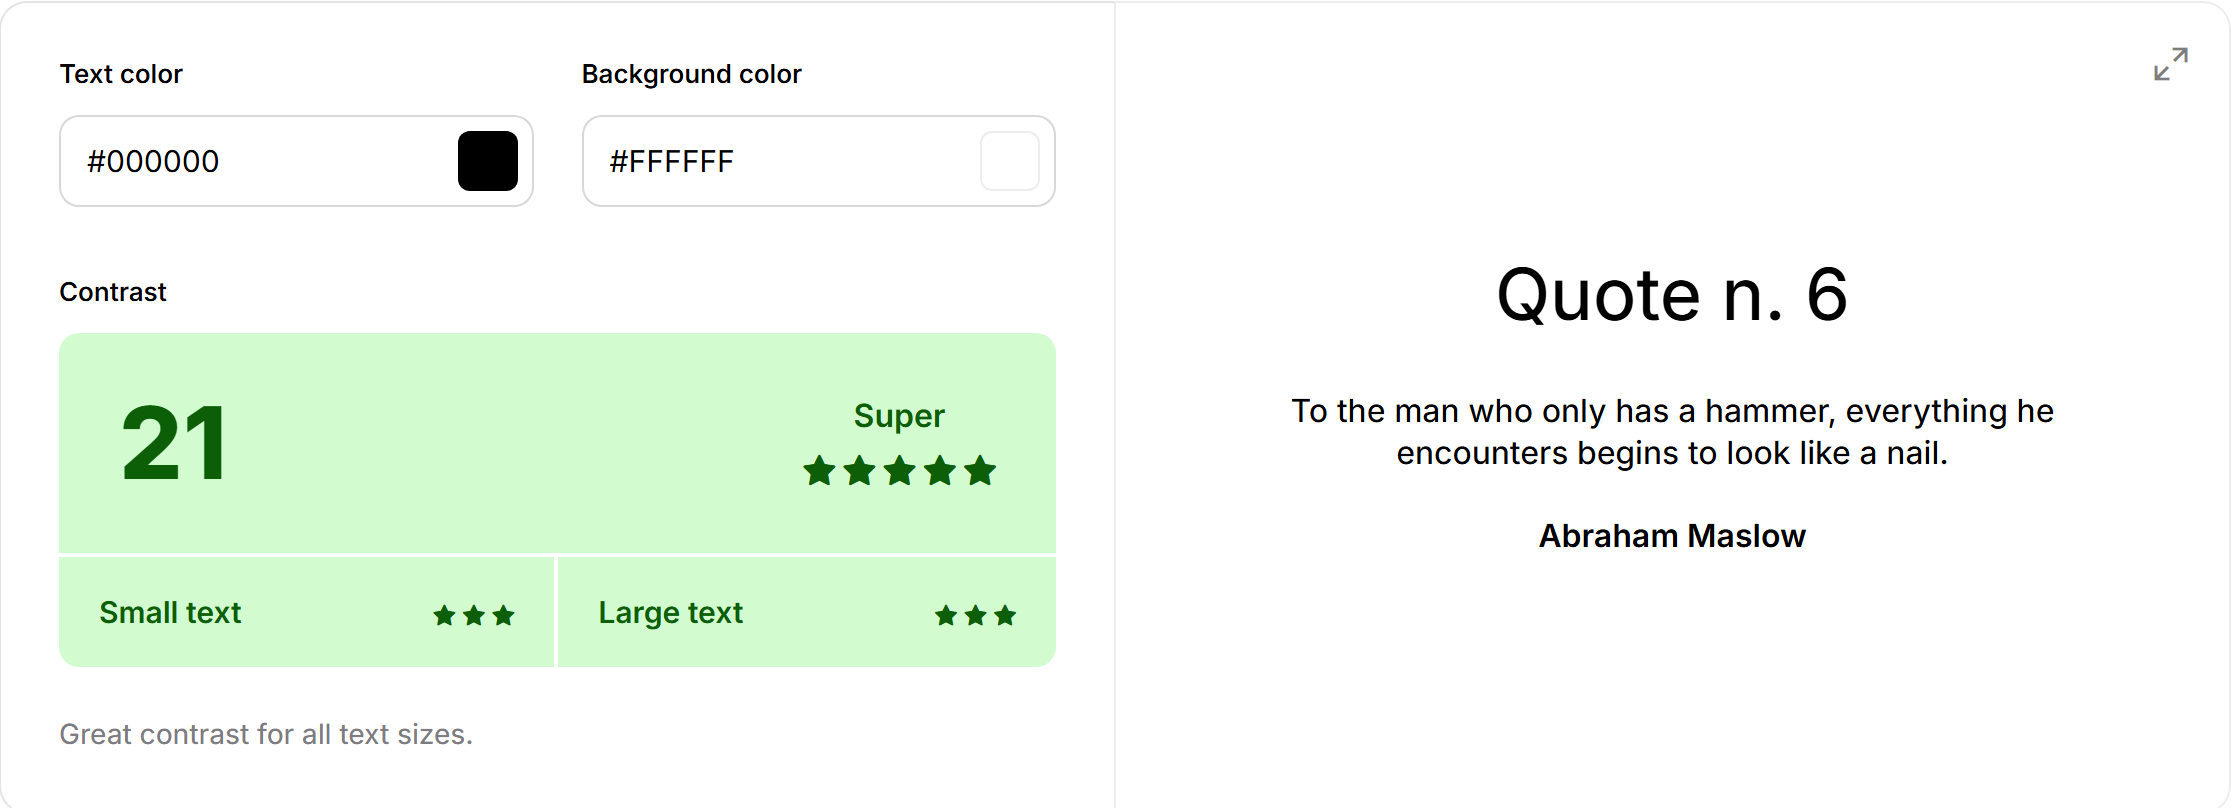Click the first star in Super rating

tap(820, 470)
